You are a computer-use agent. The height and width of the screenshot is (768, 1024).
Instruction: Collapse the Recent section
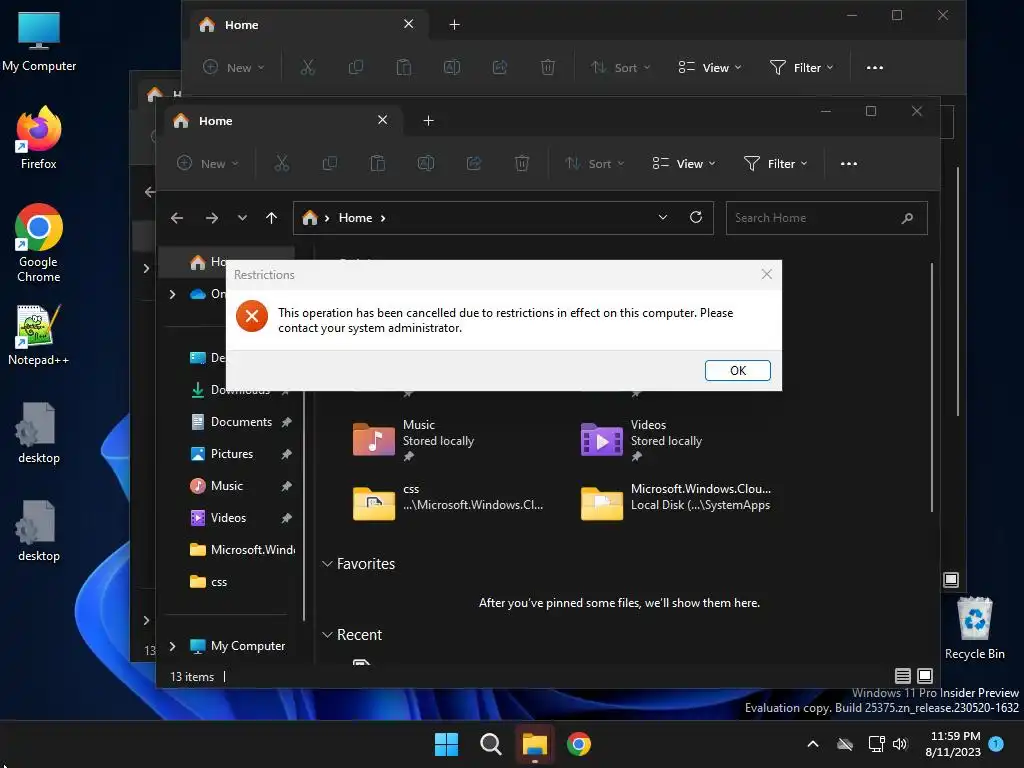(x=327, y=635)
